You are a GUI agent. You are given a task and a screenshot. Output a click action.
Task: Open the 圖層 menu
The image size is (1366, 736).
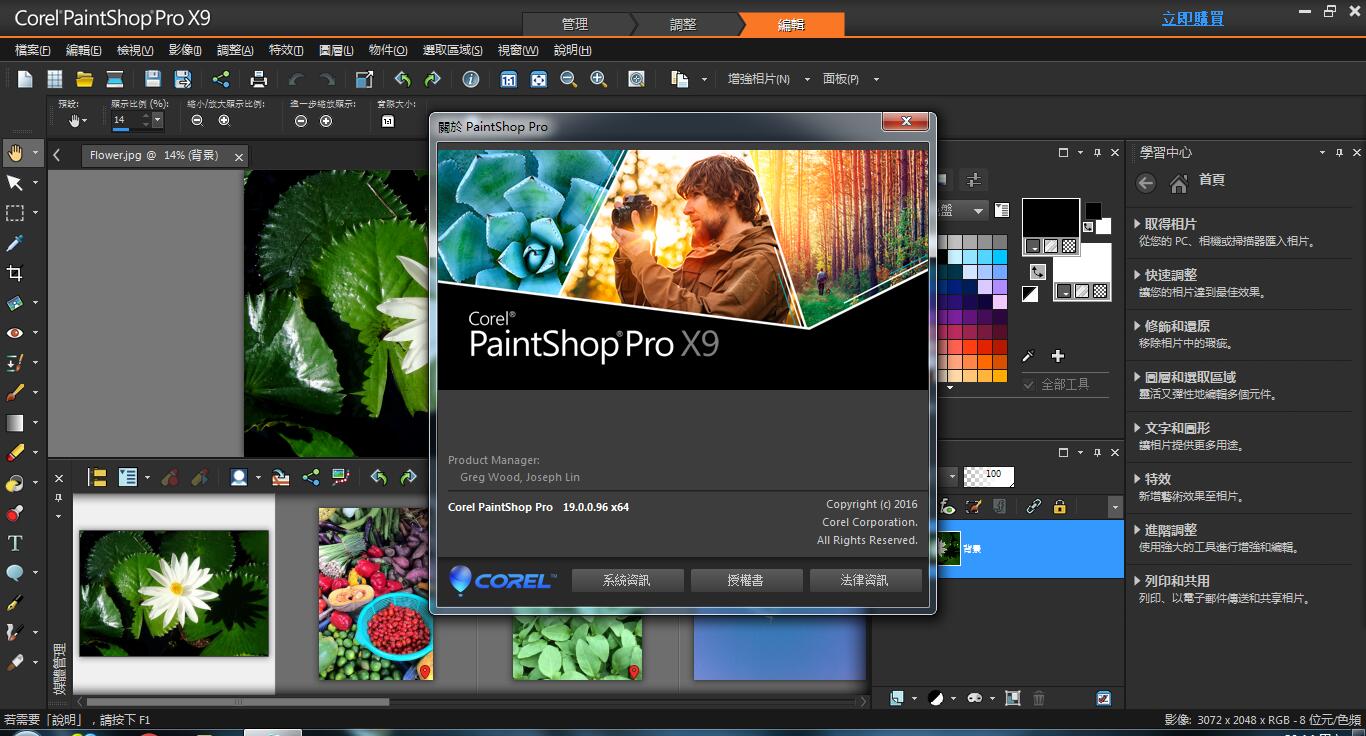(337, 50)
